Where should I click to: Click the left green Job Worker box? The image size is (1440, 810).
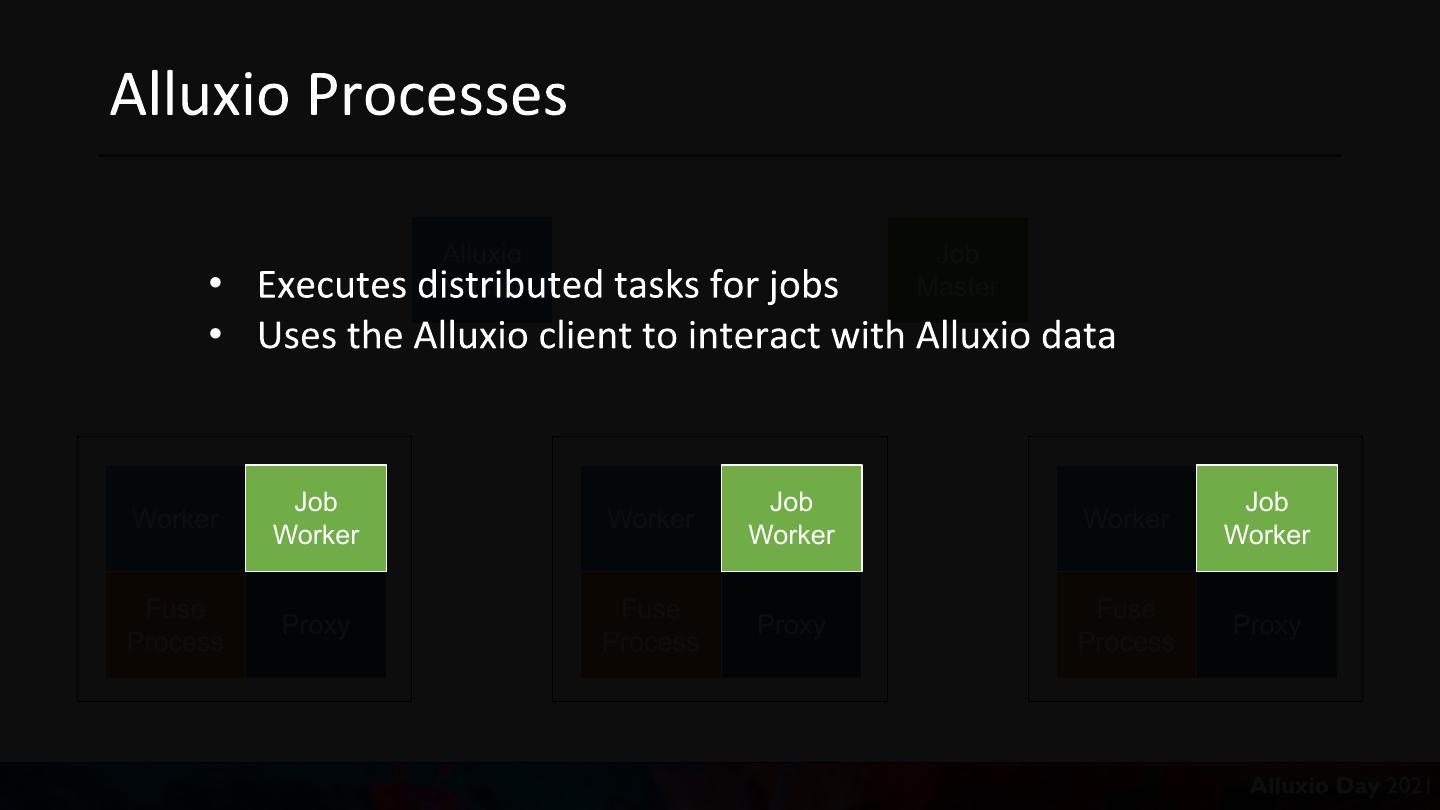click(x=316, y=518)
